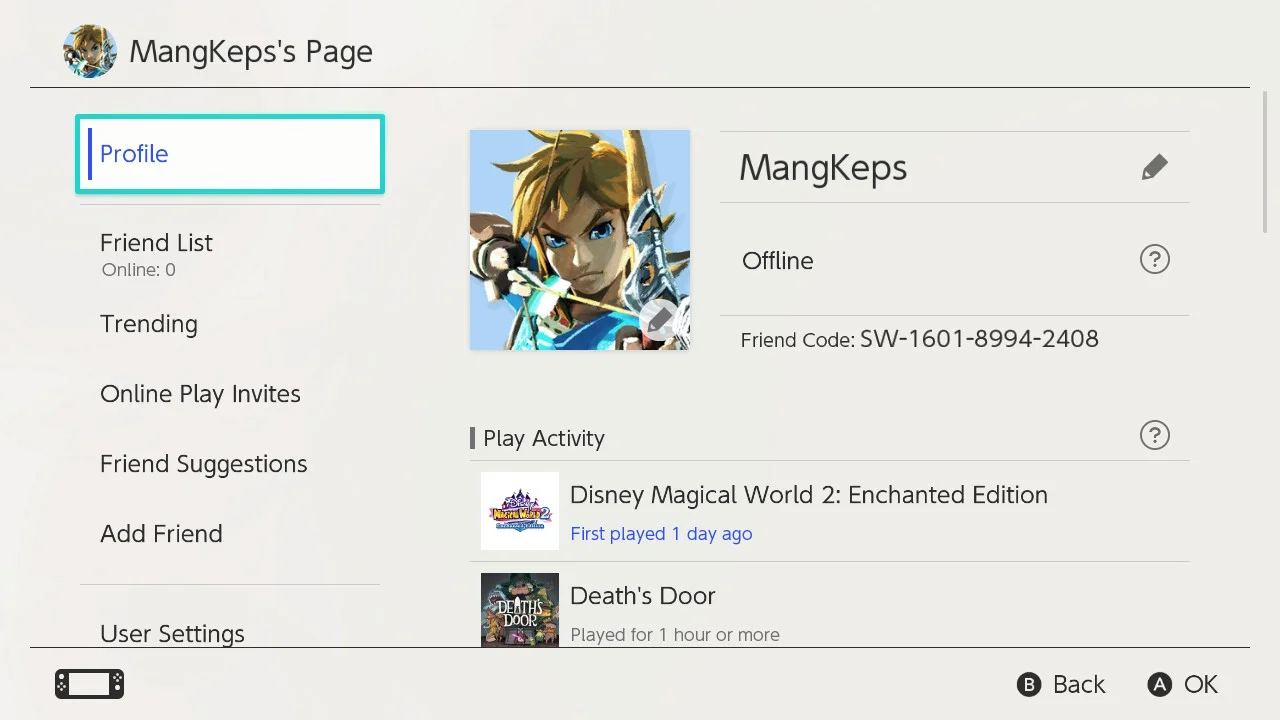
Task: Select the Profile menu item
Action: tap(230, 154)
